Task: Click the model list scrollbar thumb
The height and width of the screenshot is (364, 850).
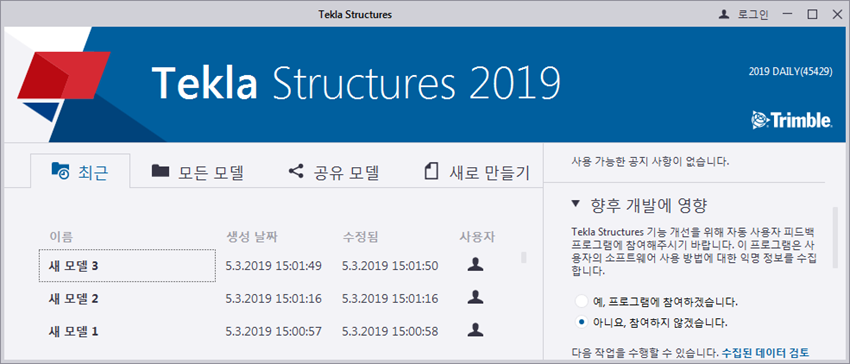Action: click(524, 257)
